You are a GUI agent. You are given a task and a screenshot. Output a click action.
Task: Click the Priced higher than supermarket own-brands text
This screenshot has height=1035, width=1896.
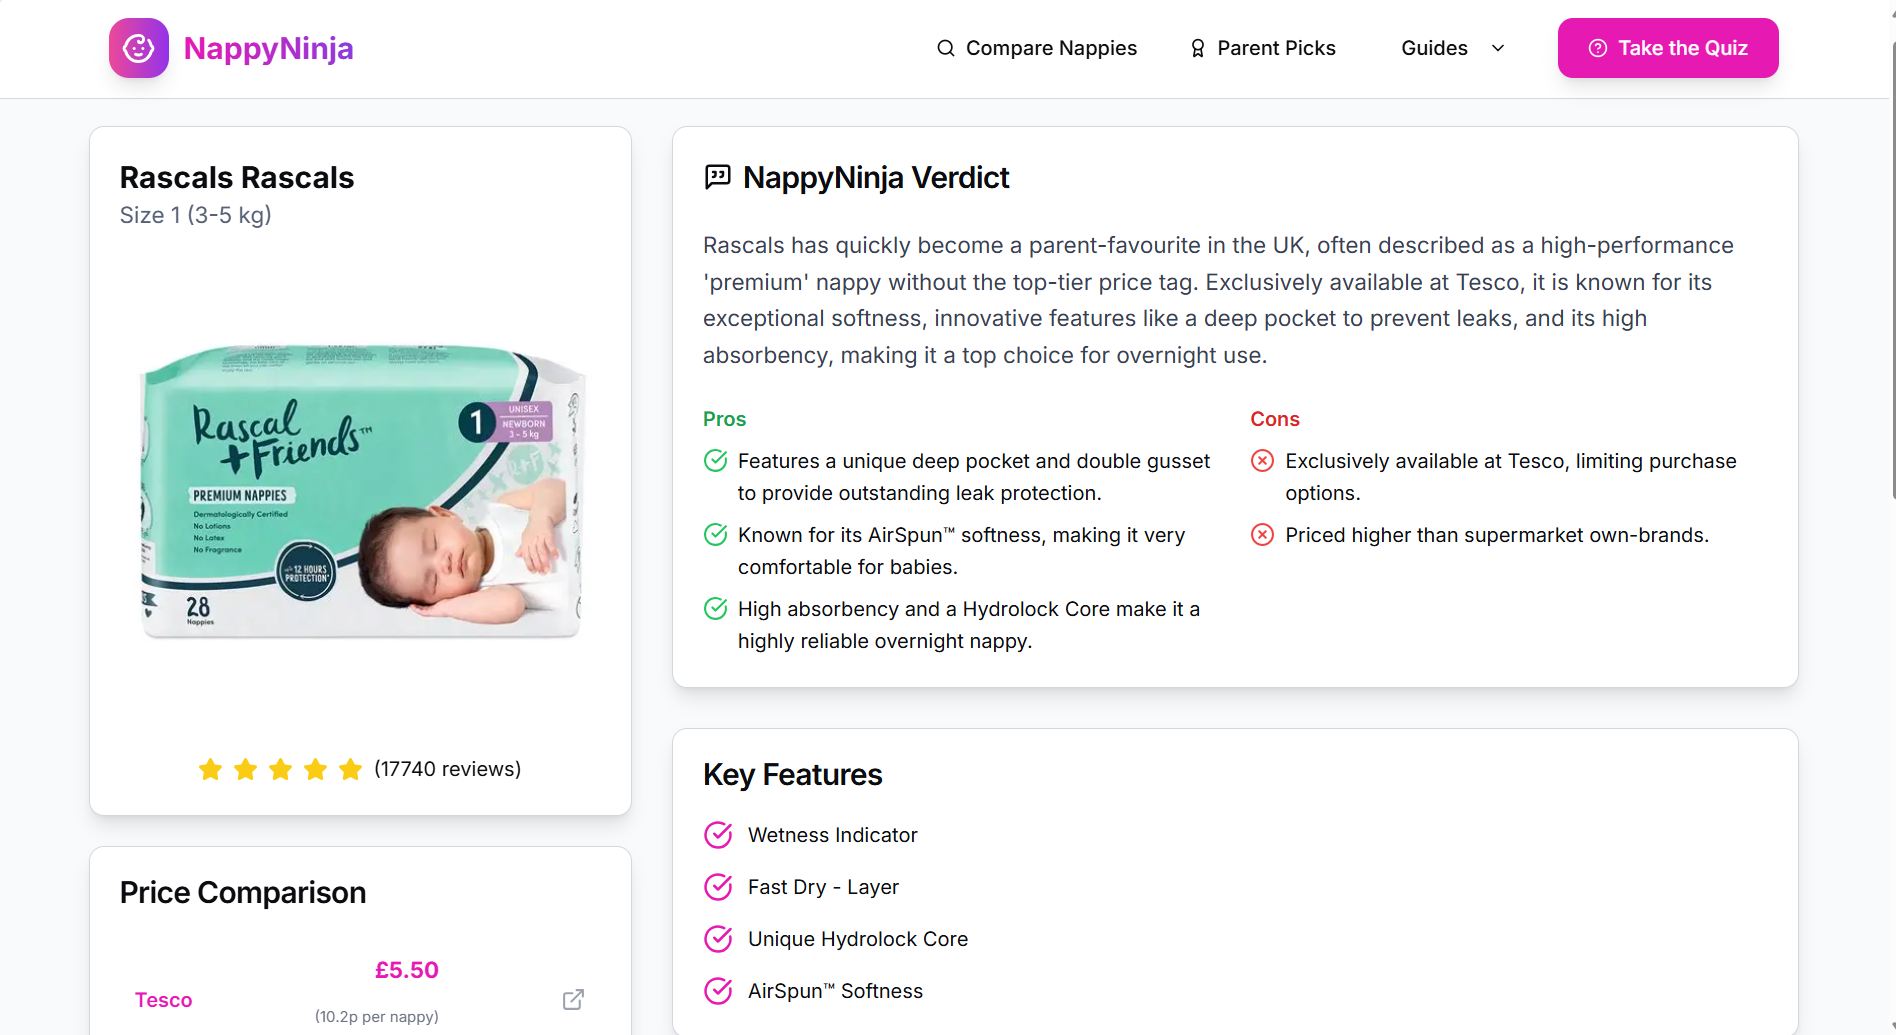click(1497, 535)
